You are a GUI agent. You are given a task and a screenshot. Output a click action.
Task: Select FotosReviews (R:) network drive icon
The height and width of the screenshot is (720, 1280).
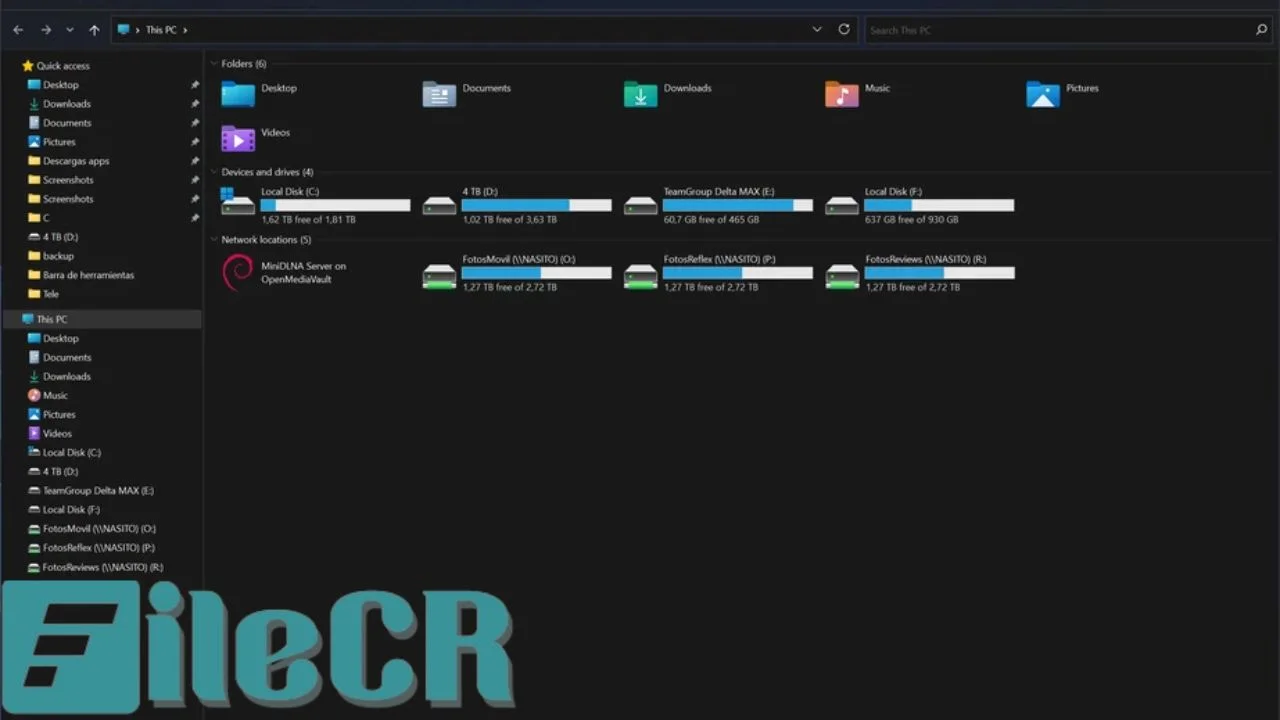(x=842, y=276)
